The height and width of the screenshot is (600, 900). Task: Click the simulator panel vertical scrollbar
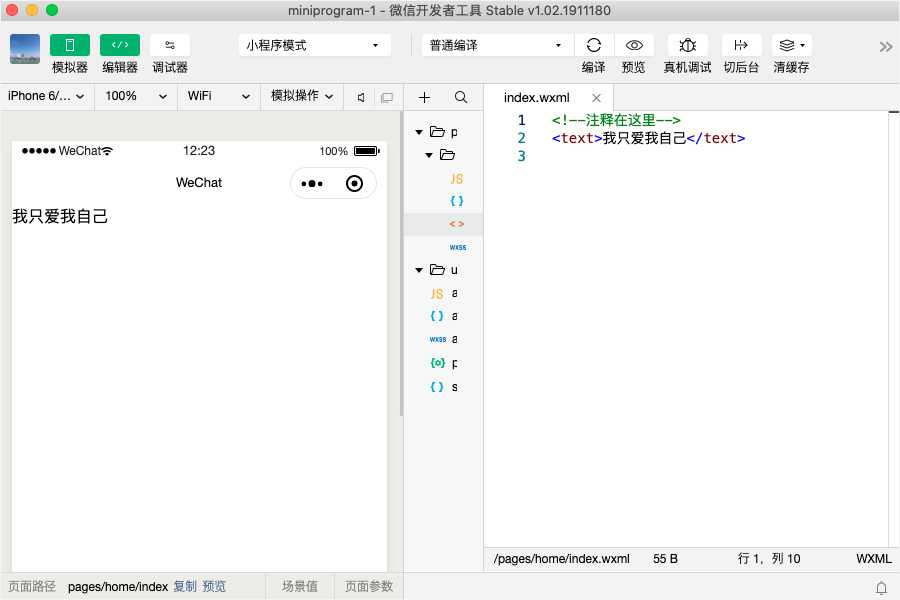click(401, 264)
